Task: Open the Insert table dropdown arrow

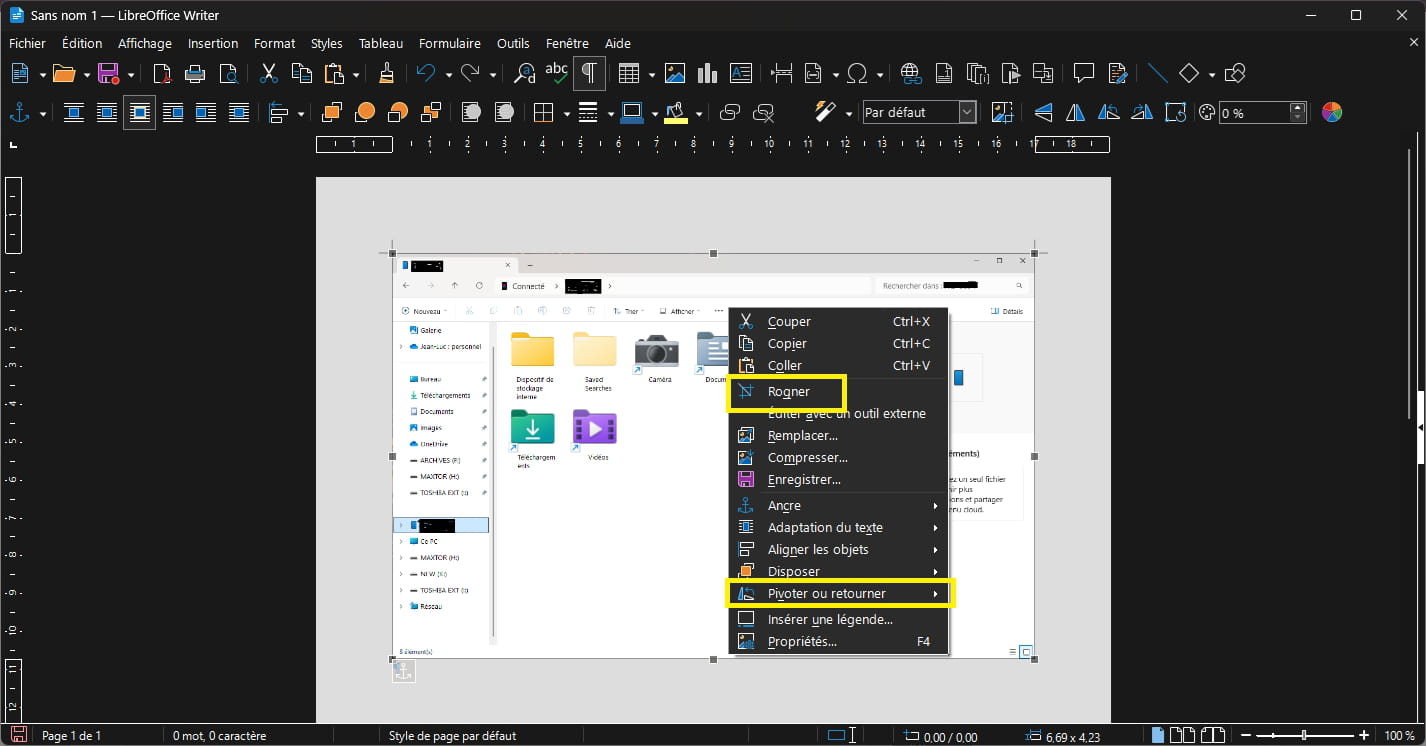Action: tap(652, 74)
